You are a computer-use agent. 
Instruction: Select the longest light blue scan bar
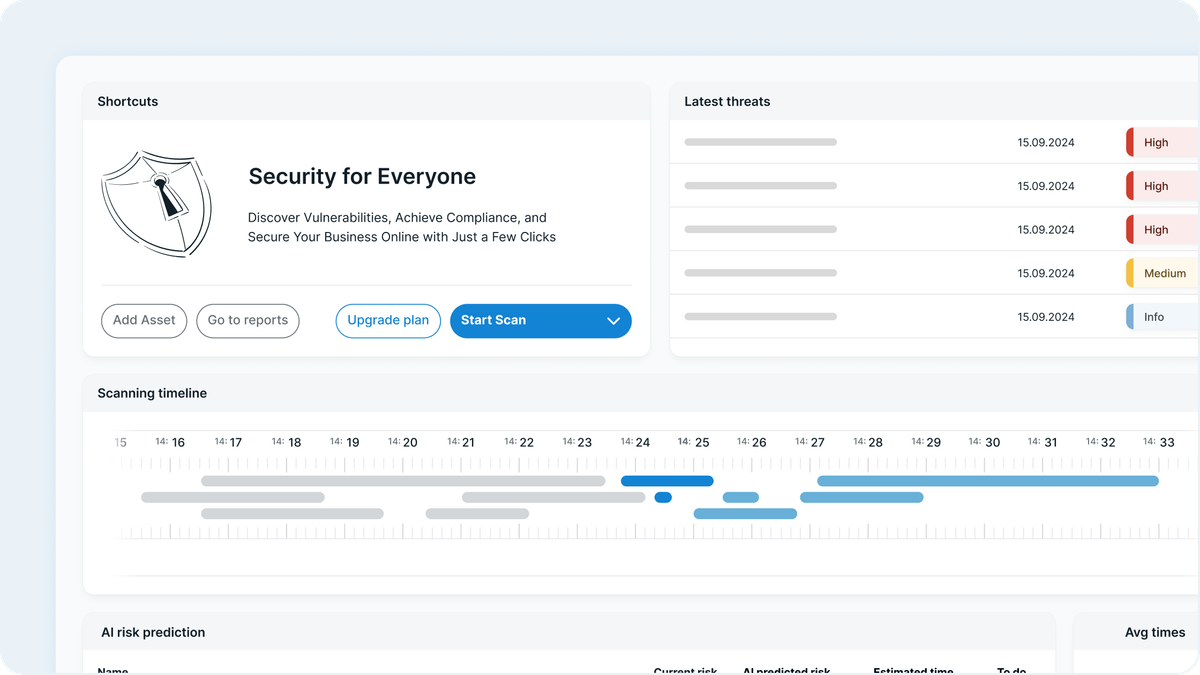(x=987, y=481)
